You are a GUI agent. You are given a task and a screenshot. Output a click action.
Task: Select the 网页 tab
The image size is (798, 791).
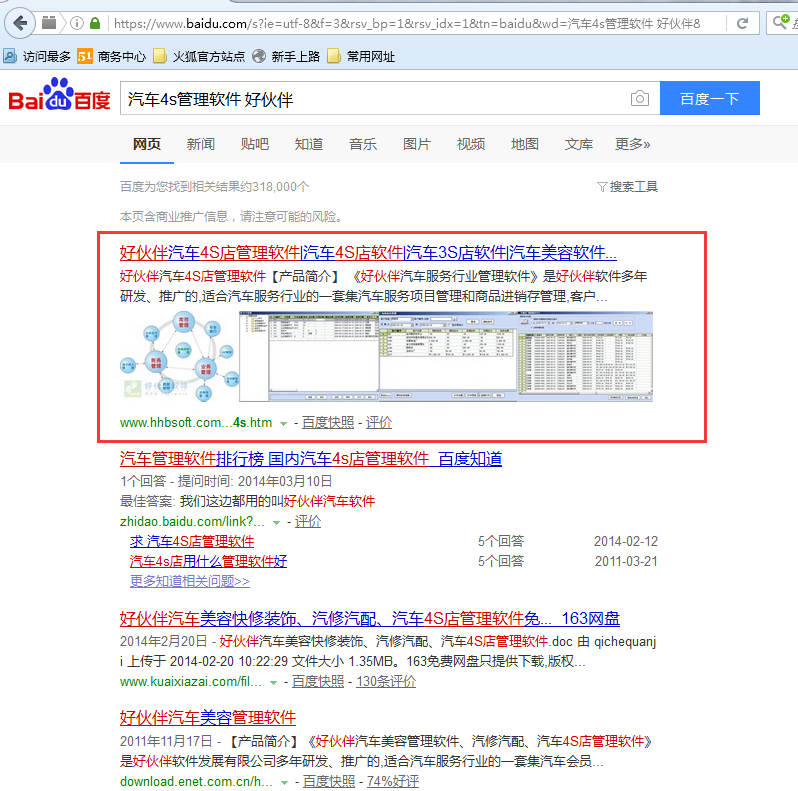[147, 145]
